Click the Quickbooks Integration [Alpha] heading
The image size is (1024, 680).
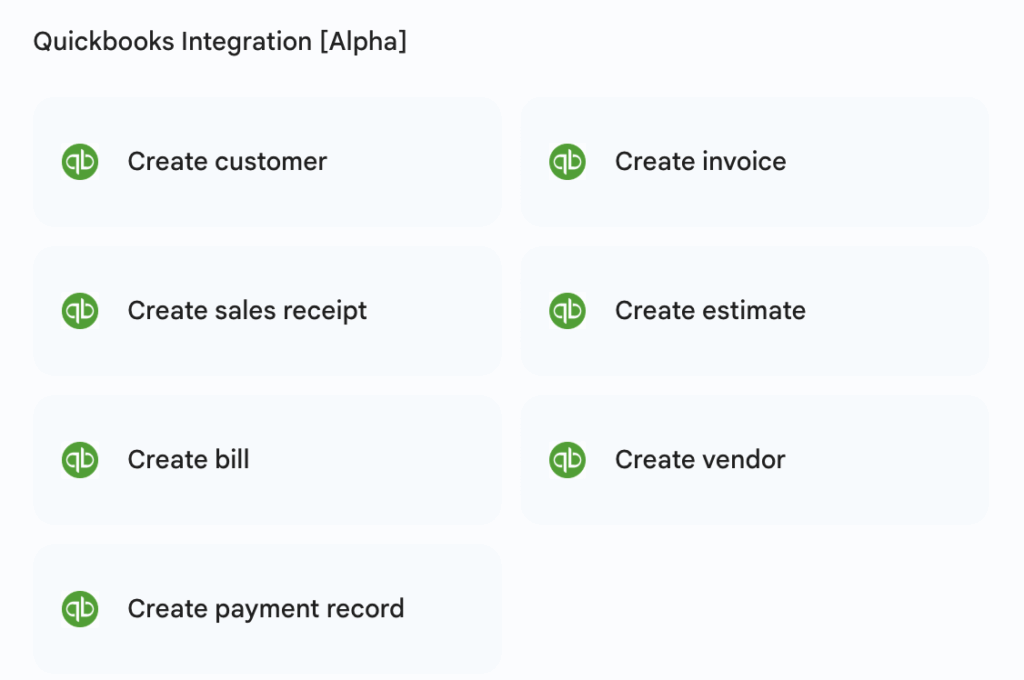click(x=220, y=42)
